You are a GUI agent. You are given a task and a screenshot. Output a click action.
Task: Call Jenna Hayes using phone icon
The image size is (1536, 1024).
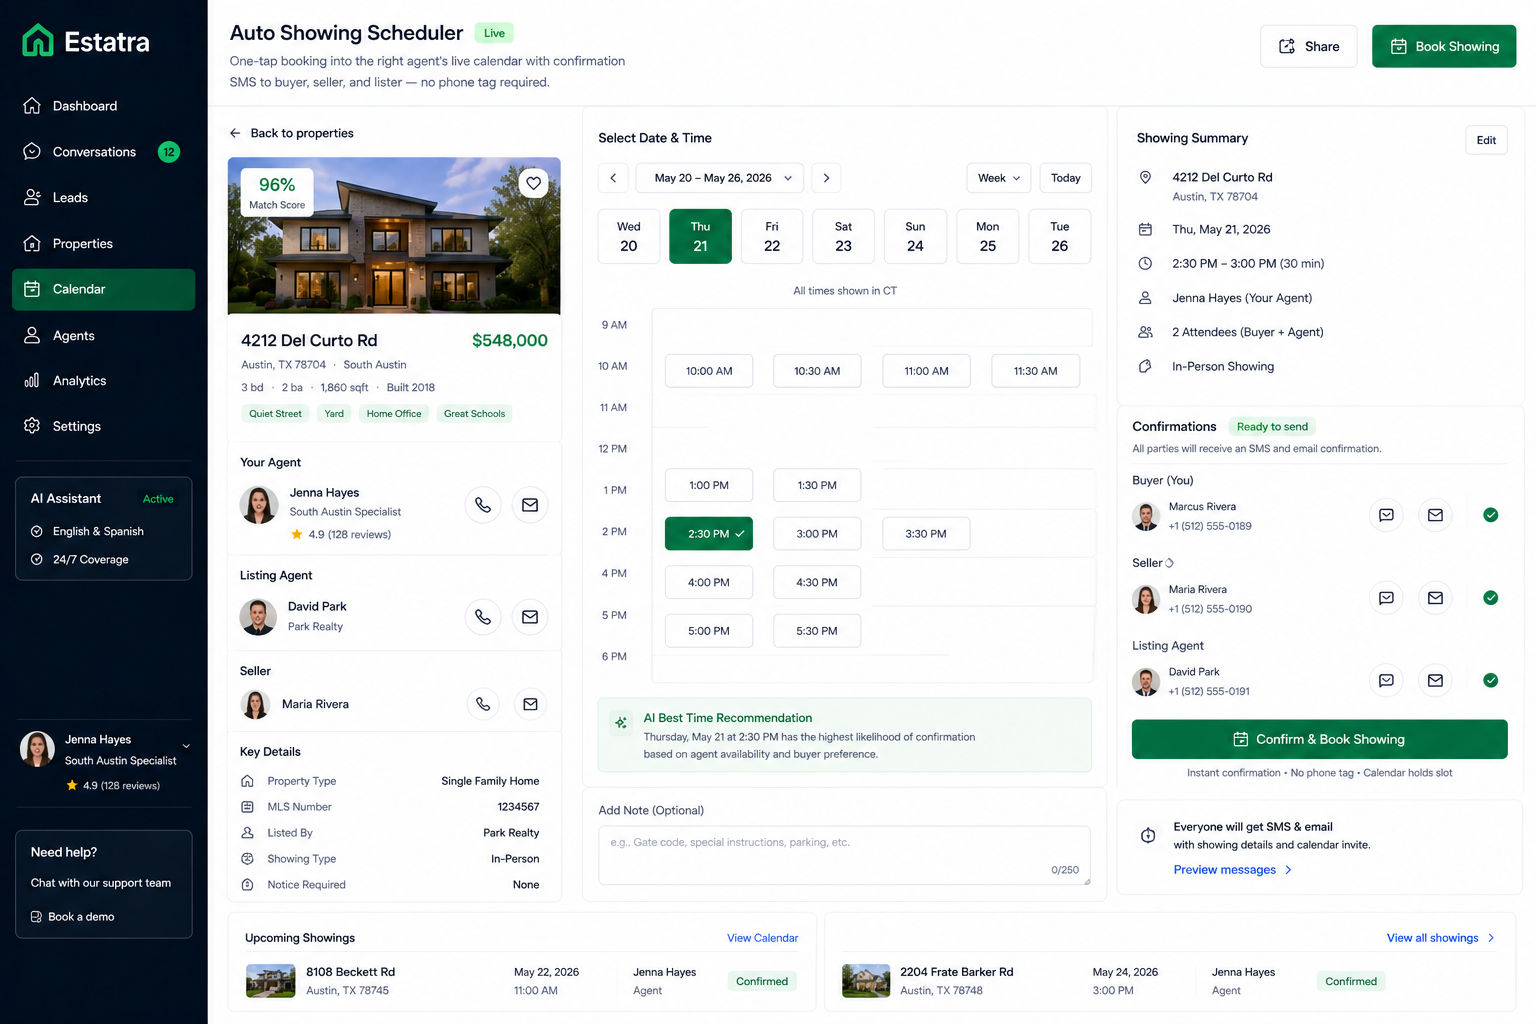pyautogui.click(x=483, y=505)
